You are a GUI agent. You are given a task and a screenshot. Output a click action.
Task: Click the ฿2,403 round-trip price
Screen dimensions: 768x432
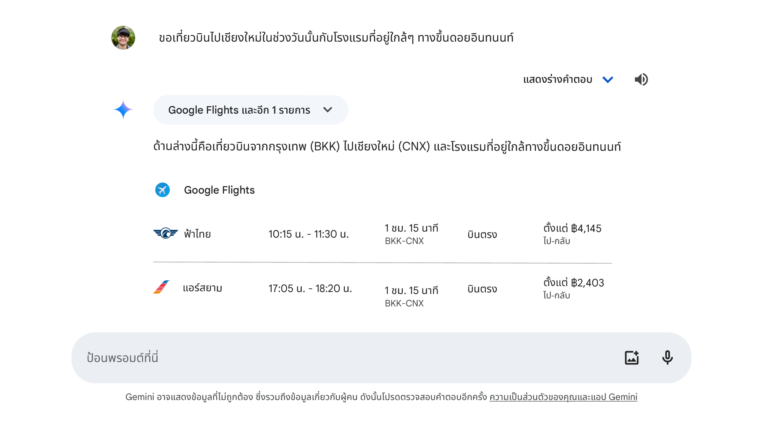click(574, 283)
